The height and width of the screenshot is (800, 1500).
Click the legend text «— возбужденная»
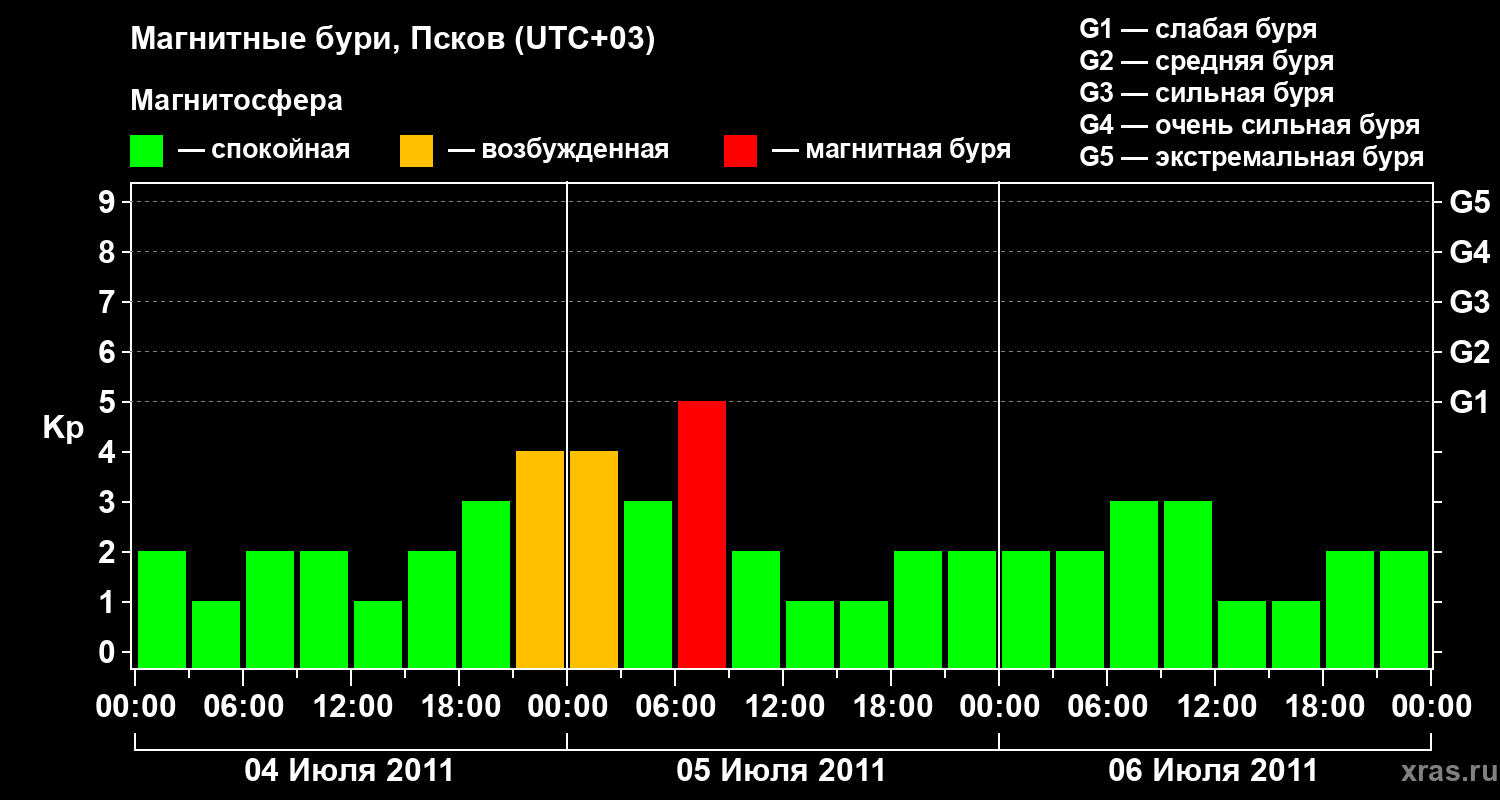tap(558, 150)
